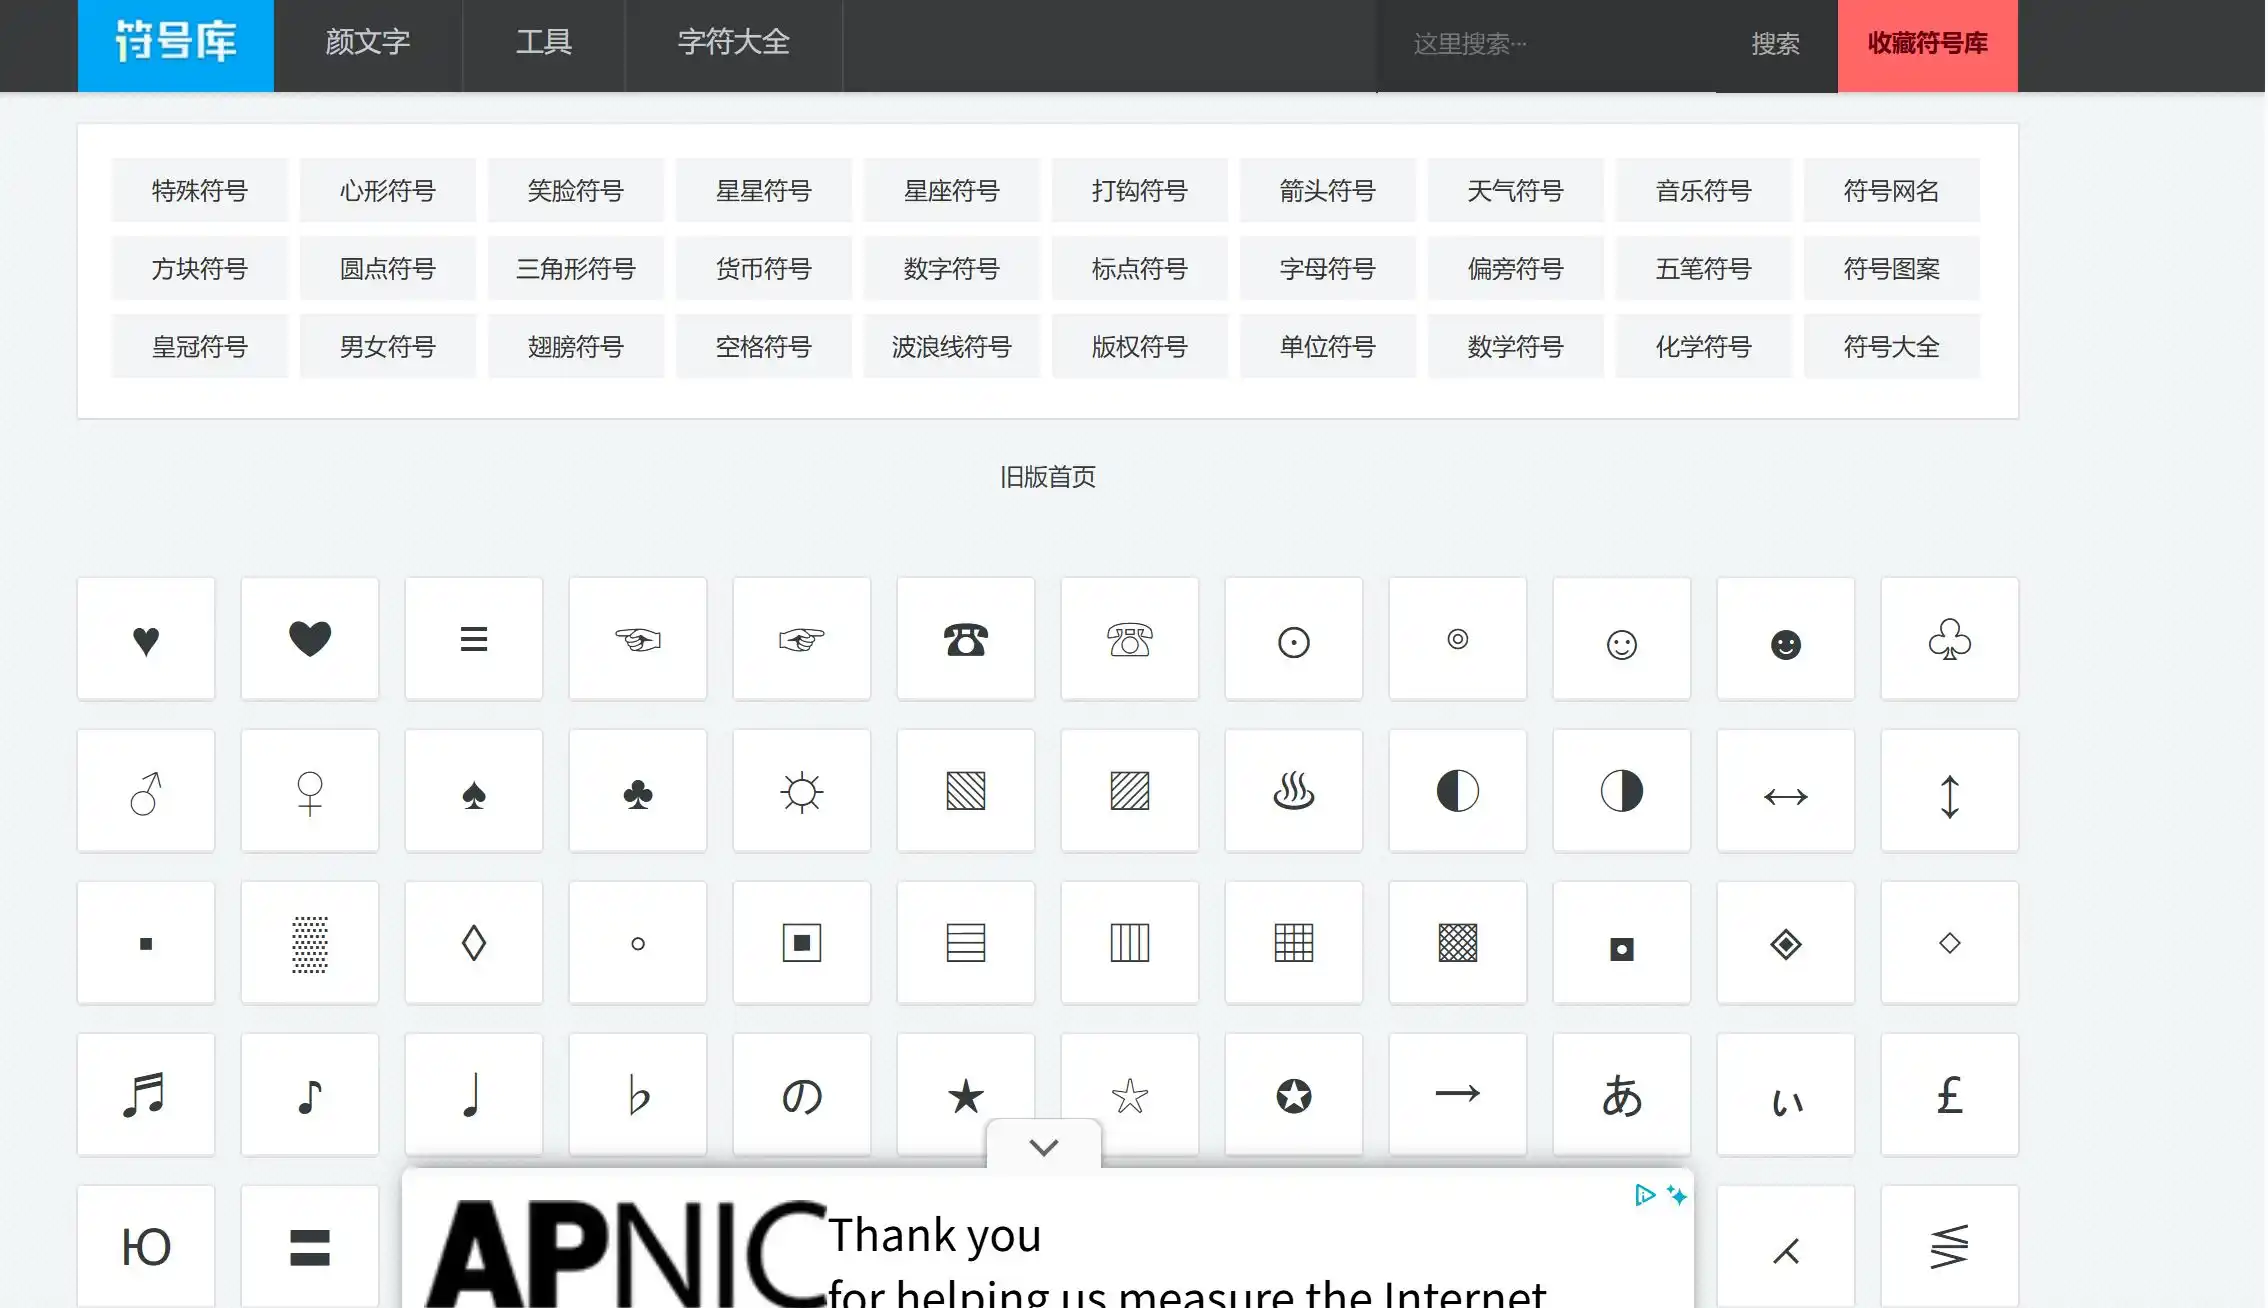Screen dimensions: 2268x1308
Task: Select the quarter note symbol tile
Action: click(x=474, y=1095)
